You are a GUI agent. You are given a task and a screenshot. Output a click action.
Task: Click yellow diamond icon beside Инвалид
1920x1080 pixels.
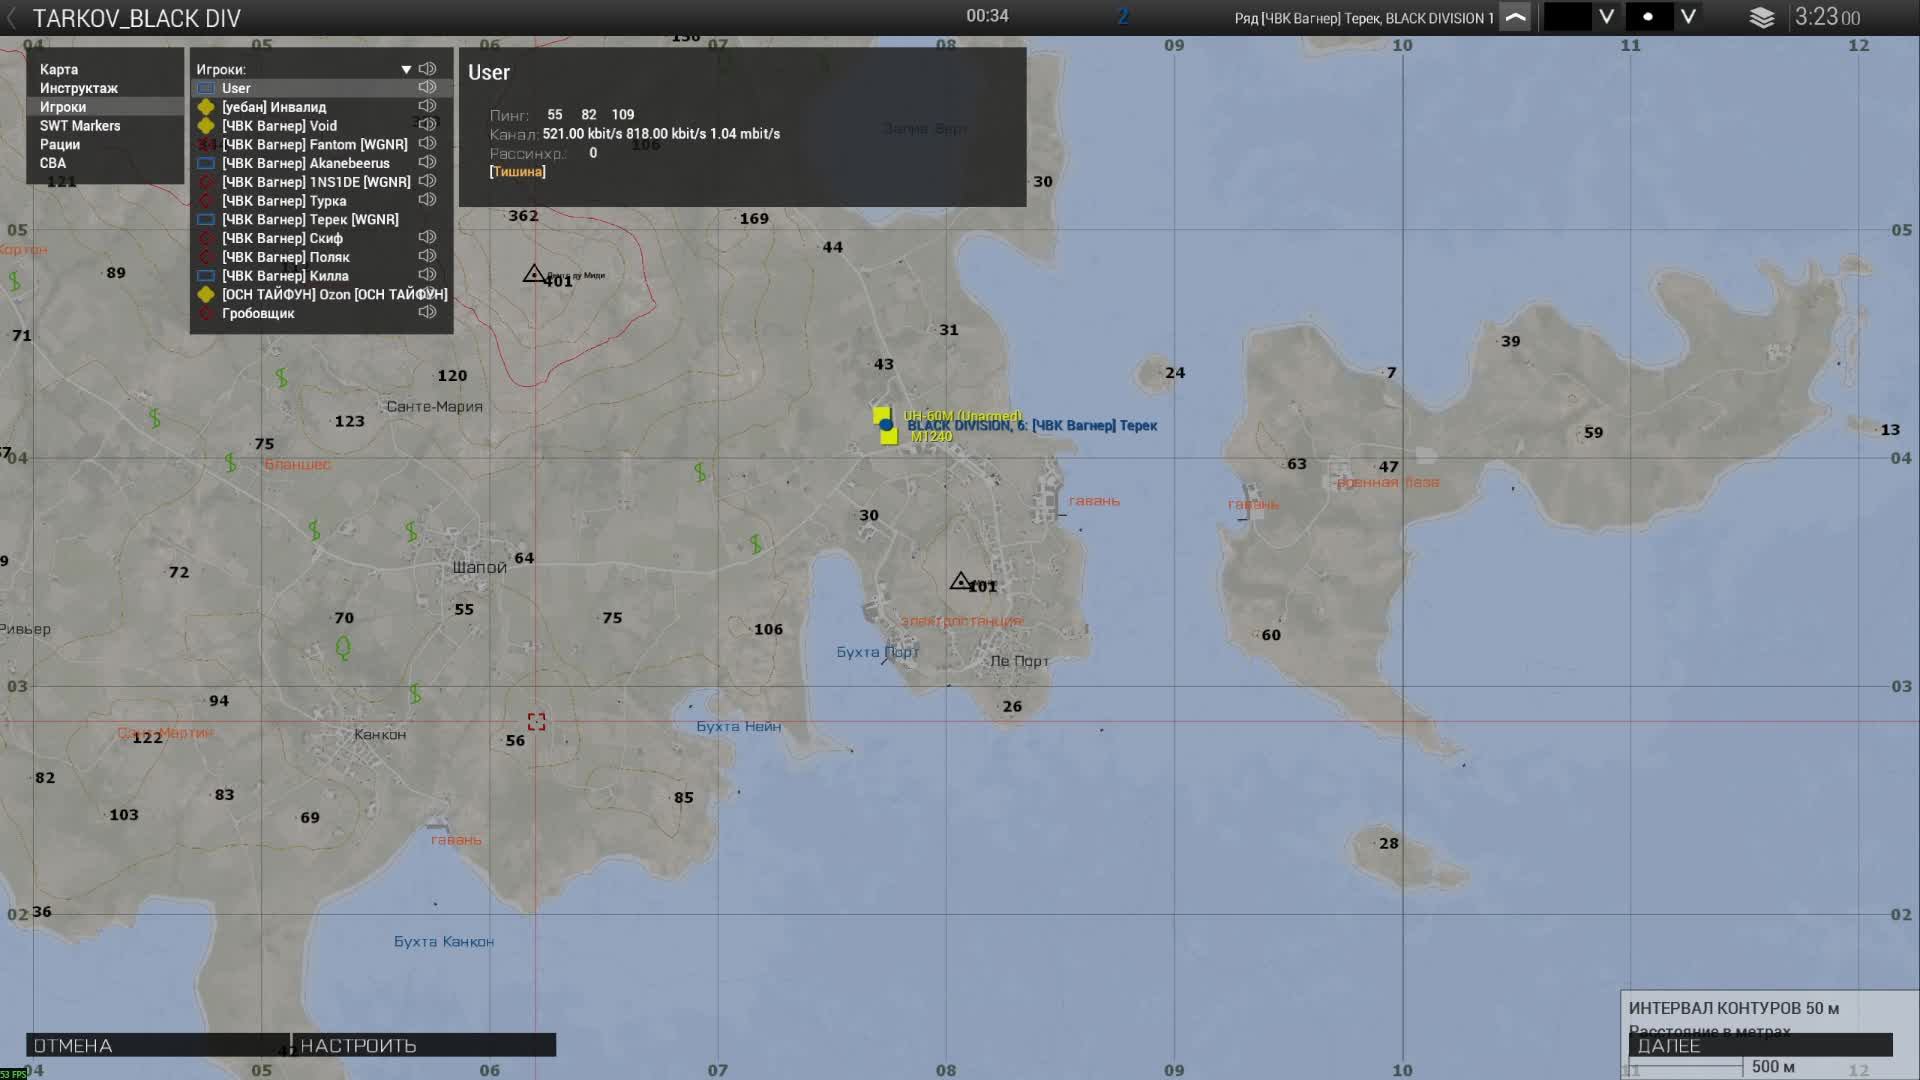(x=206, y=107)
